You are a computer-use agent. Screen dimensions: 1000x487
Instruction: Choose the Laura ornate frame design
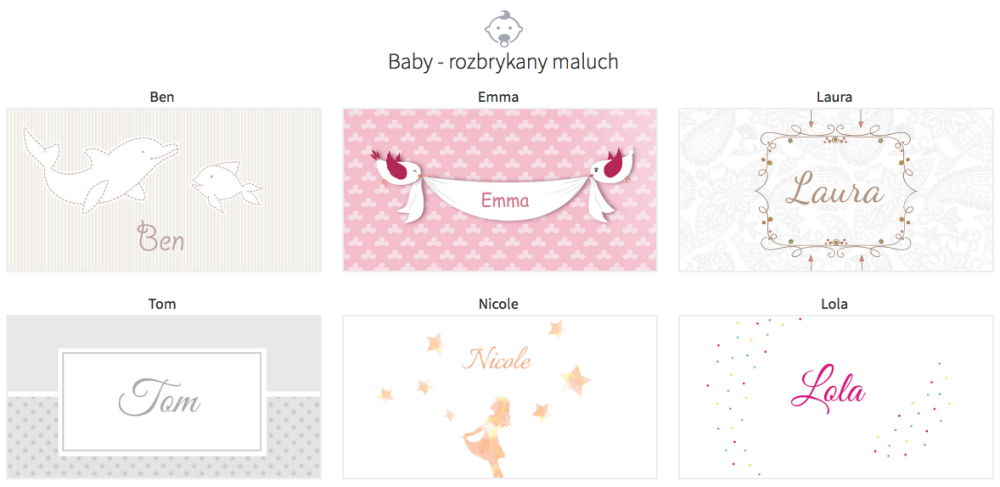point(835,190)
